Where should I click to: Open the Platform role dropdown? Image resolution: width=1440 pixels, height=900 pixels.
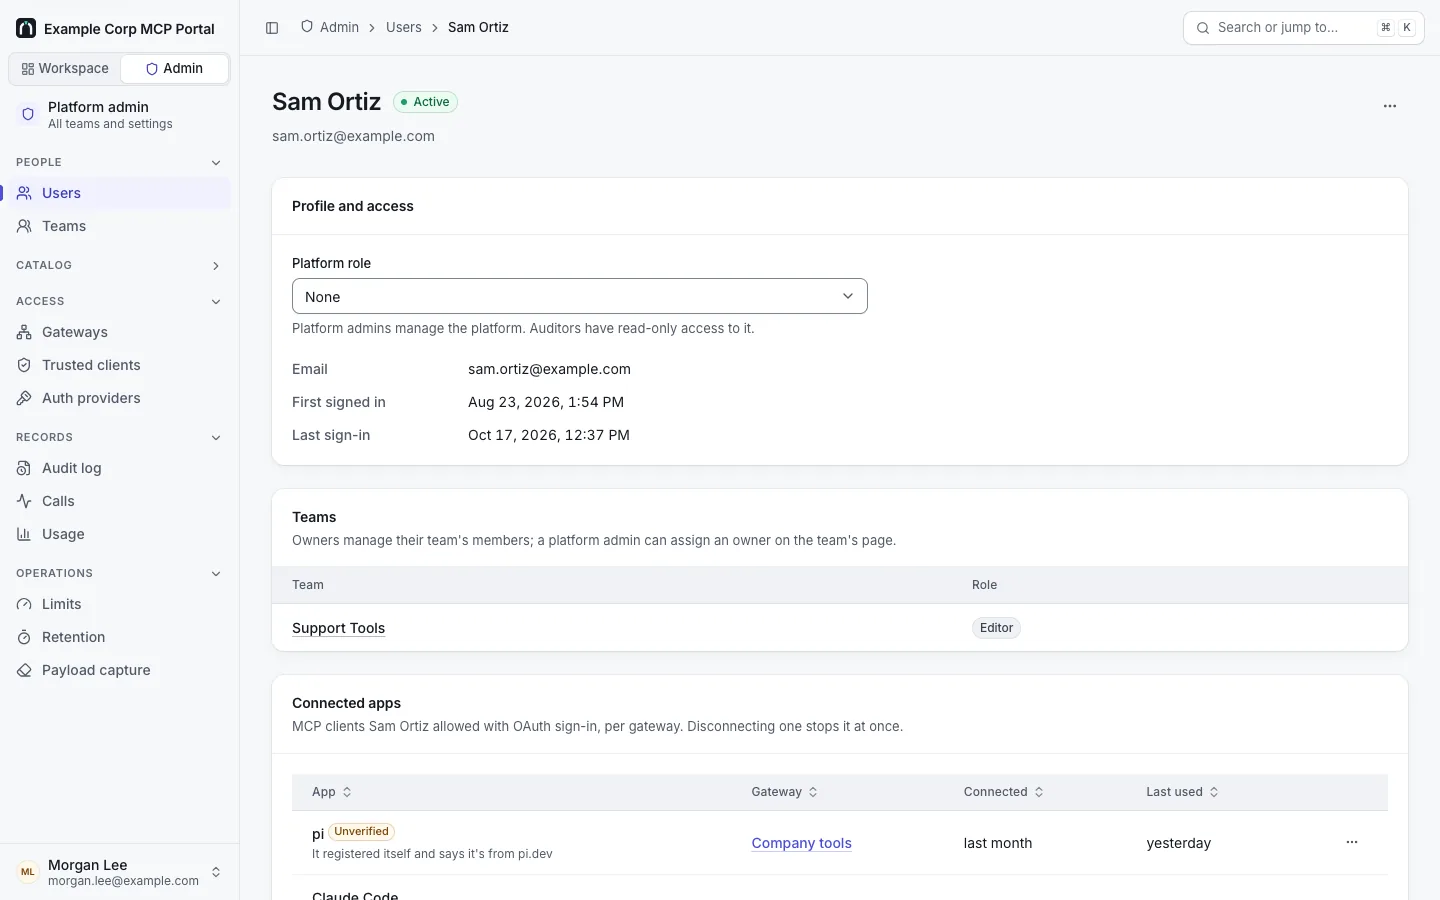point(580,296)
